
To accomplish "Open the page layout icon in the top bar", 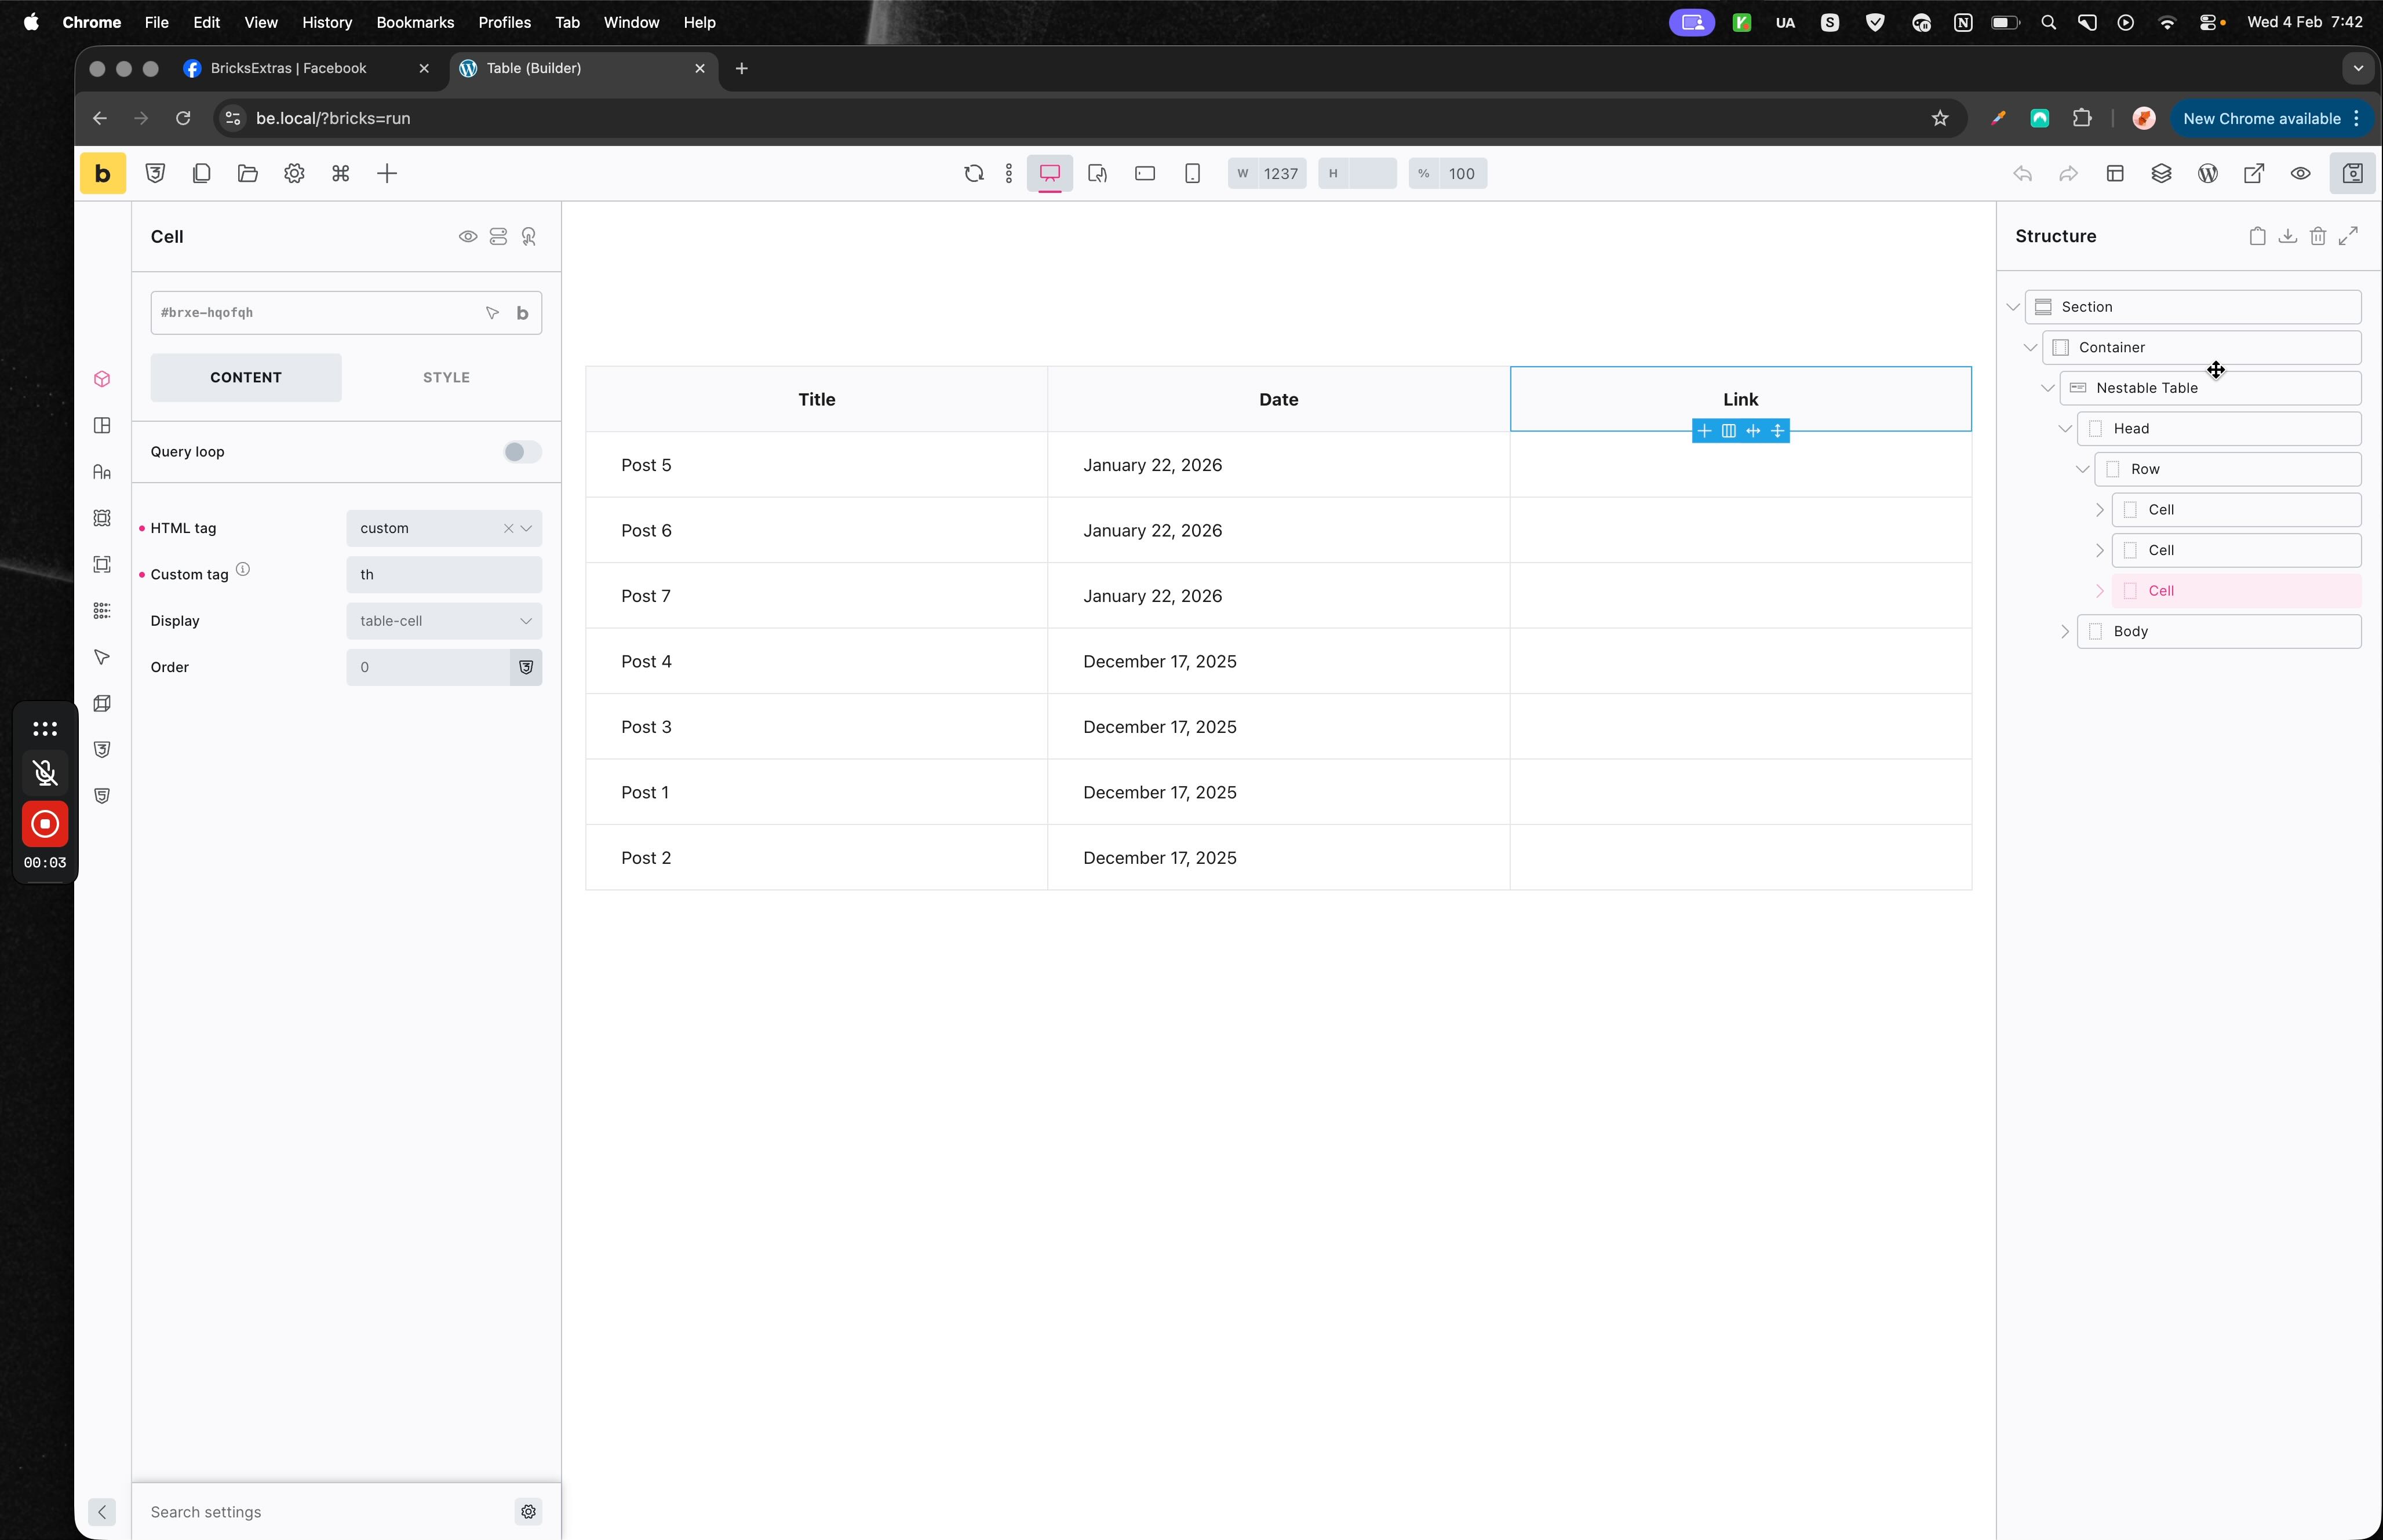I will tap(2115, 173).
